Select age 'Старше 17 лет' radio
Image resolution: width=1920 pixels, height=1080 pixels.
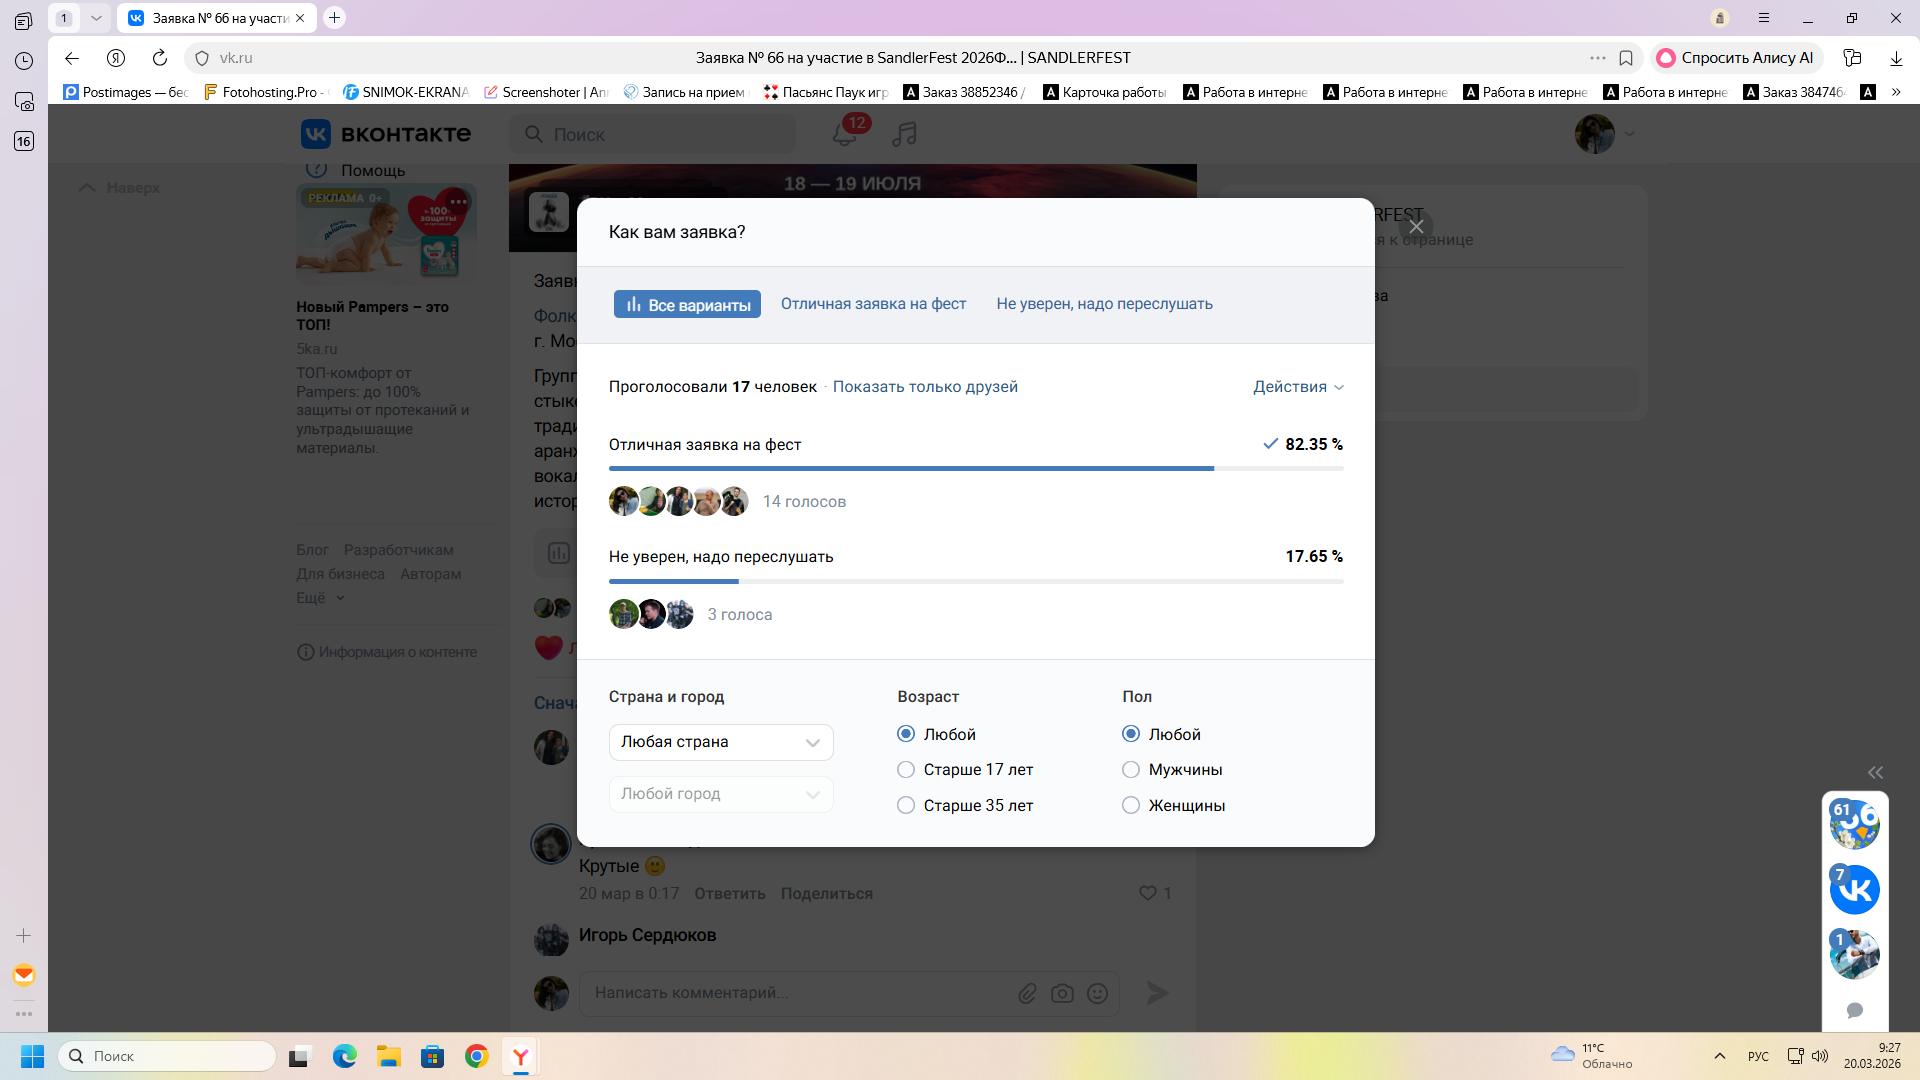point(906,769)
